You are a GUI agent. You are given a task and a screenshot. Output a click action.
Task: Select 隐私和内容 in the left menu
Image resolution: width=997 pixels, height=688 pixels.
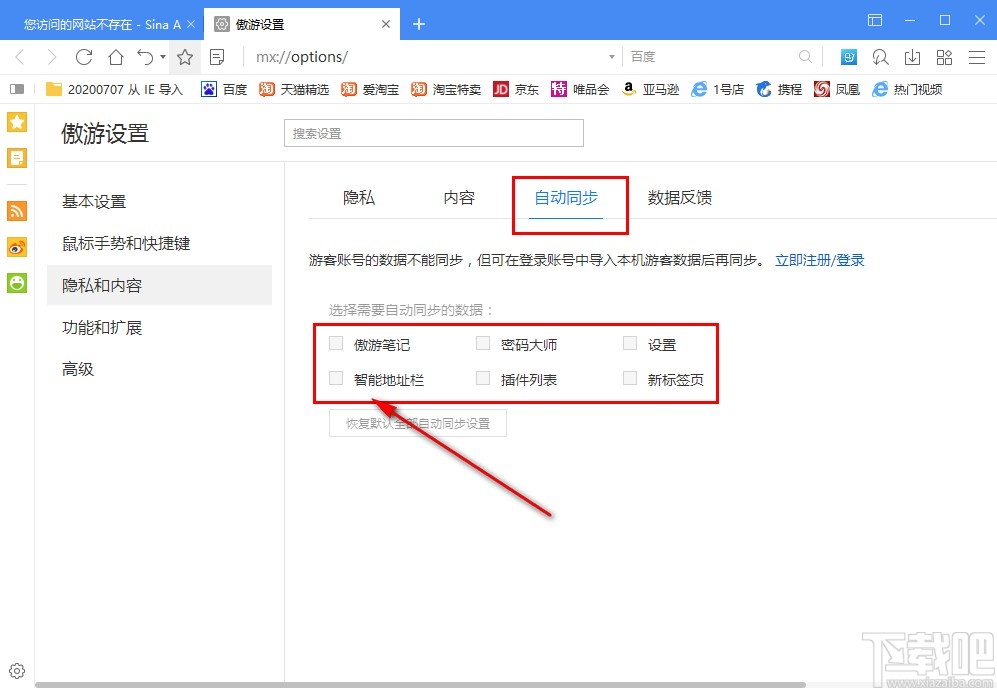tap(159, 286)
